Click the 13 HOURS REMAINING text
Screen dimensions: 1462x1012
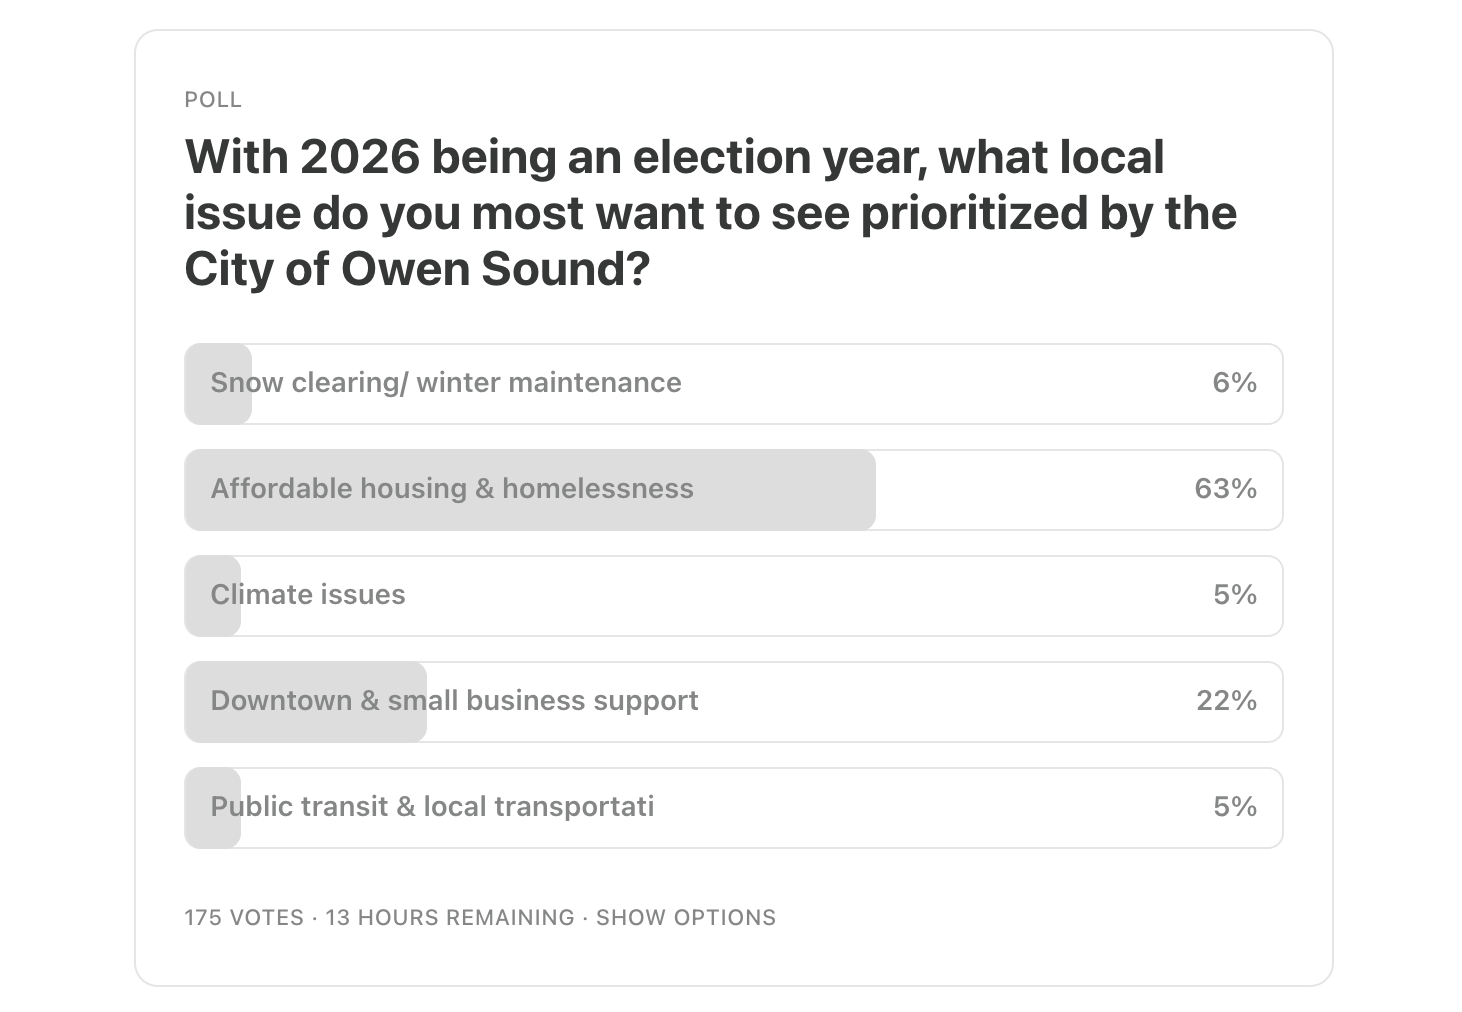(x=450, y=918)
